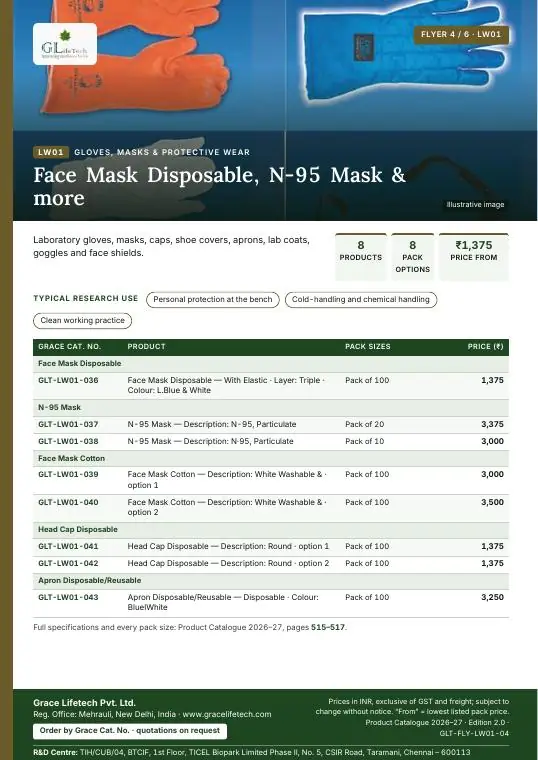
Task: Click the 'Head Cap Disposable' group row
Action: [x=271, y=530]
